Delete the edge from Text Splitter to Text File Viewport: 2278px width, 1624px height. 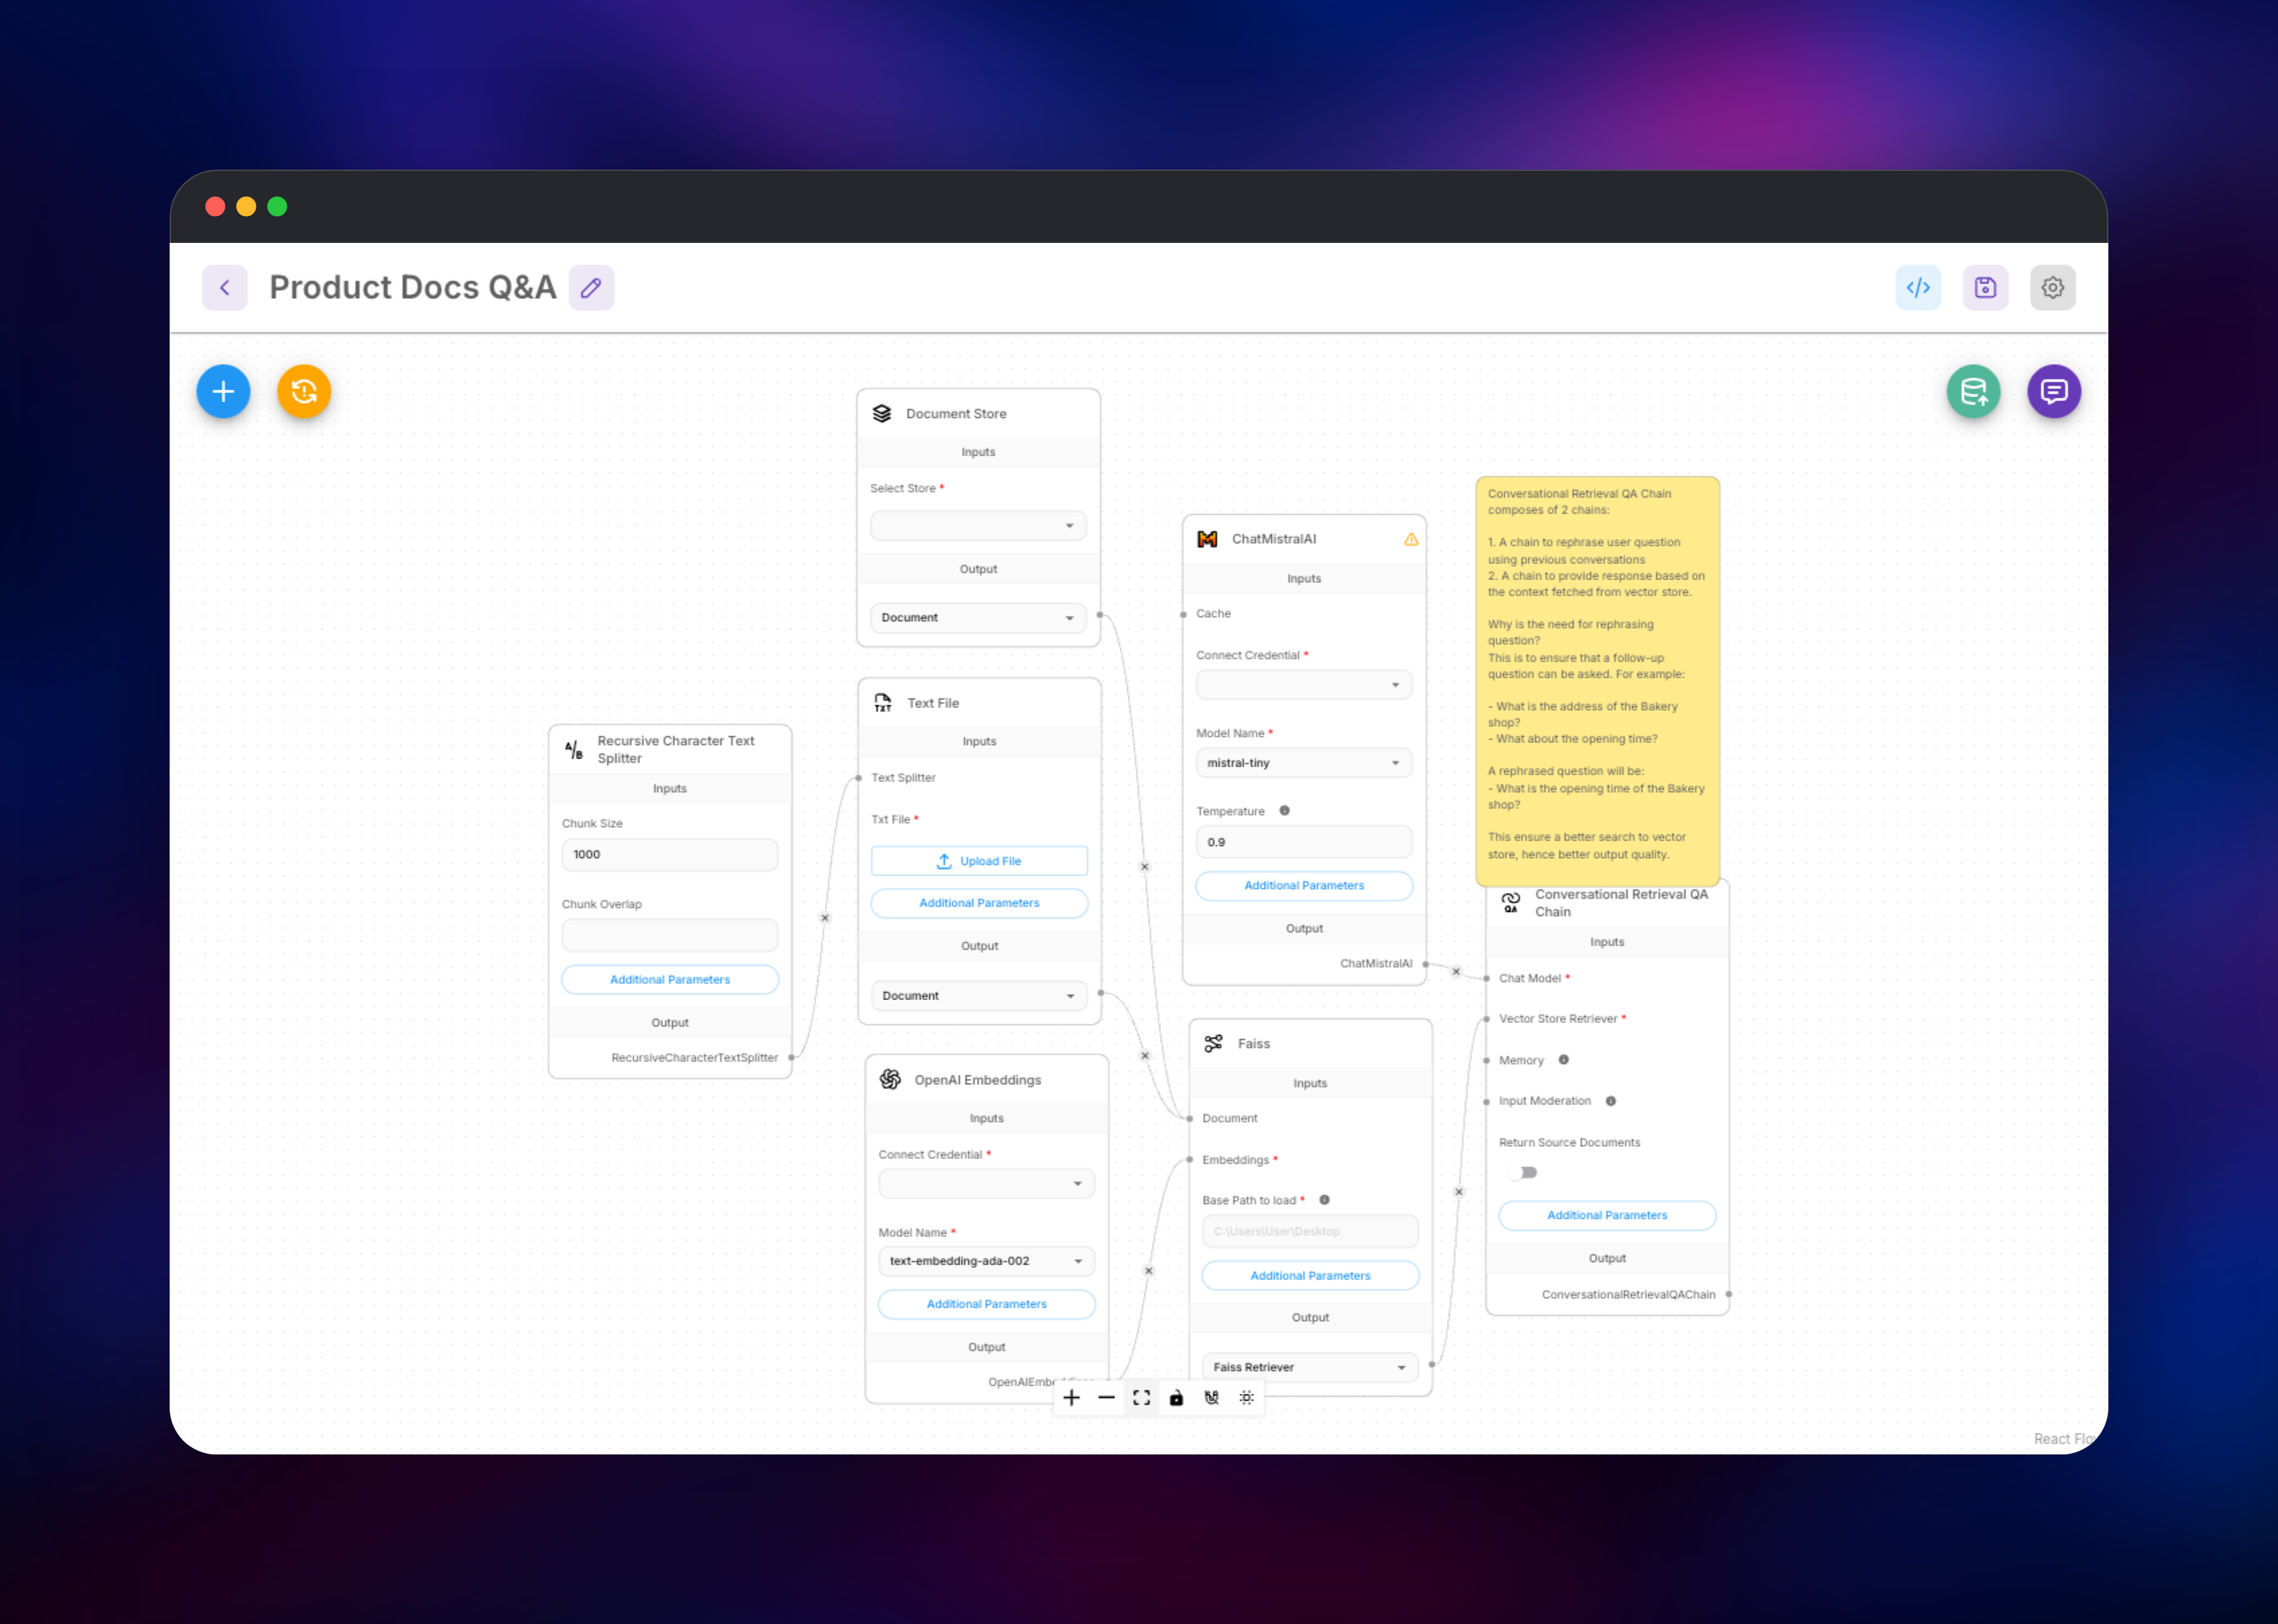coord(825,918)
